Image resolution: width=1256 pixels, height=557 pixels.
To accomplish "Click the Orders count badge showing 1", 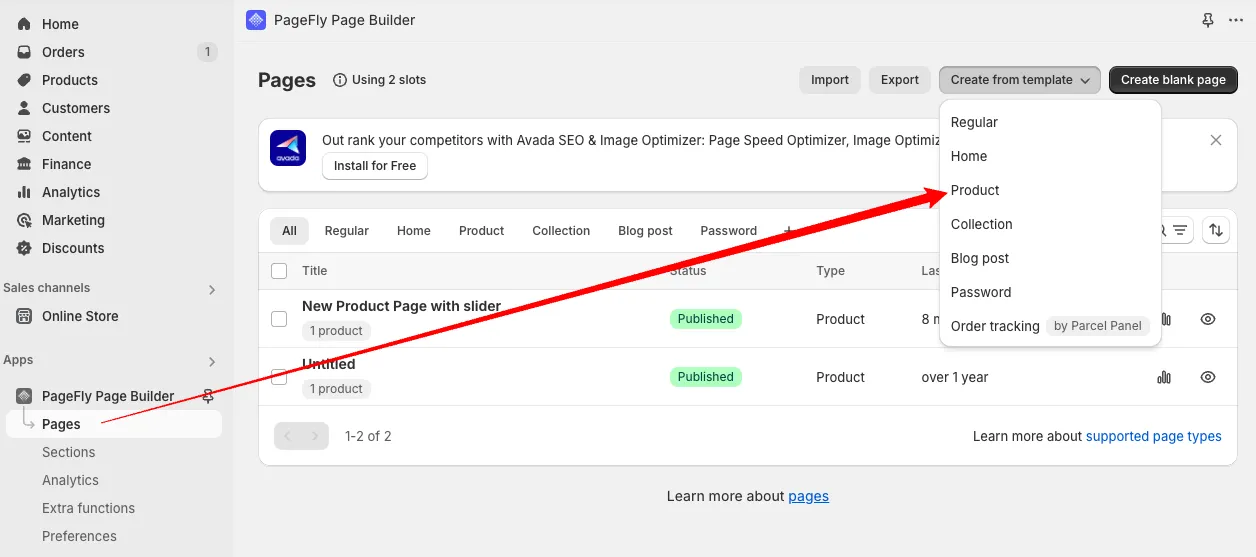I will coord(207,52).
